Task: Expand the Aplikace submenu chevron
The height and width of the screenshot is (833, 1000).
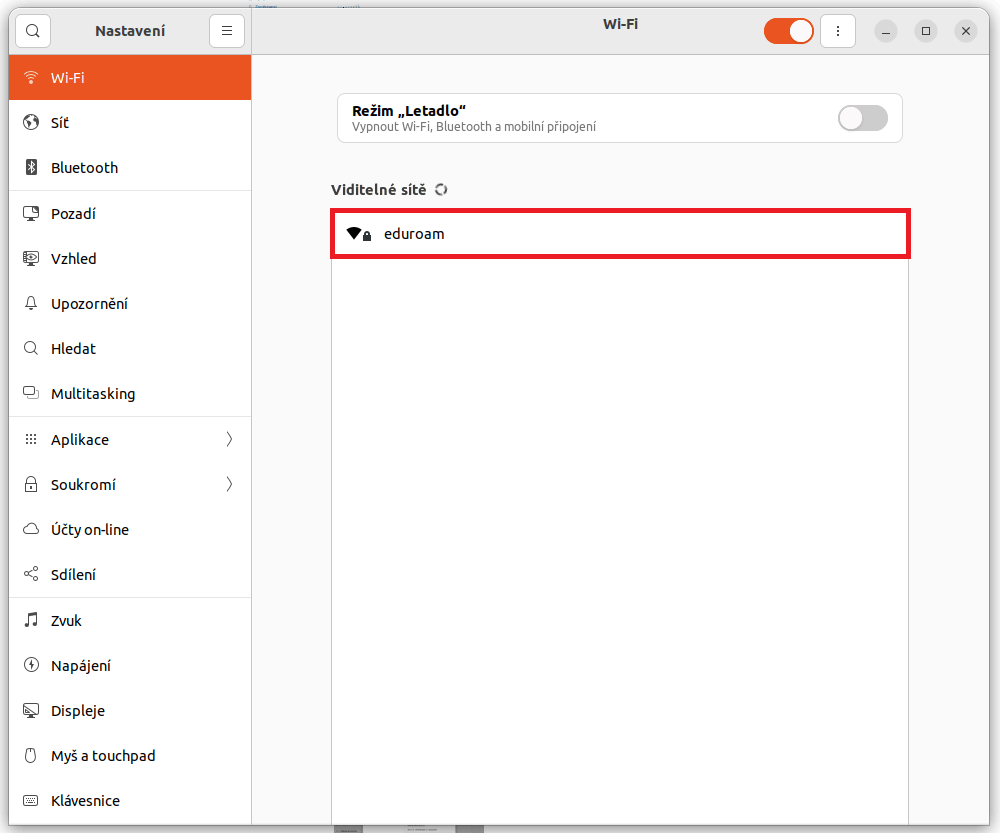Action: coord(230,439)
